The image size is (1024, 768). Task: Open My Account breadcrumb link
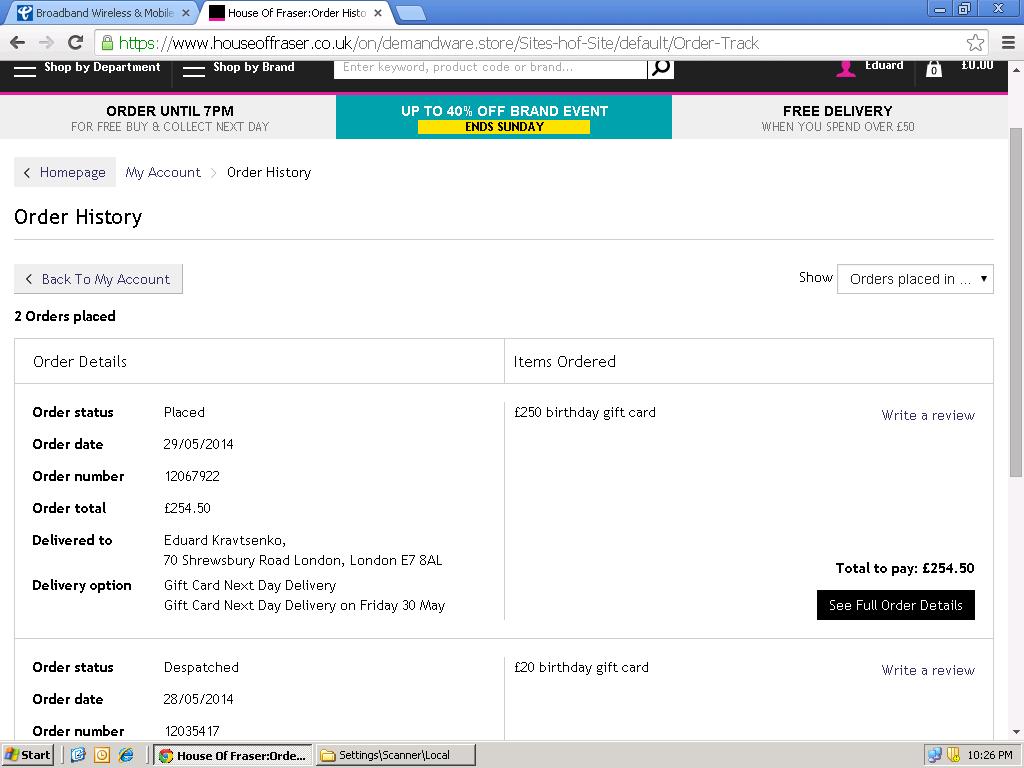click(163, 172)
